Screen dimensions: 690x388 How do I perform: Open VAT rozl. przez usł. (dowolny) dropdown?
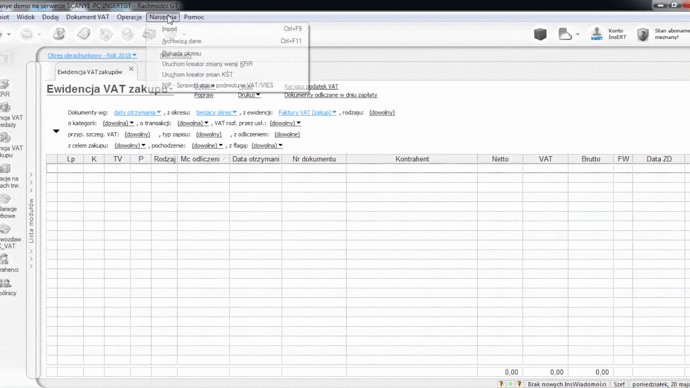tap(285, 123)
